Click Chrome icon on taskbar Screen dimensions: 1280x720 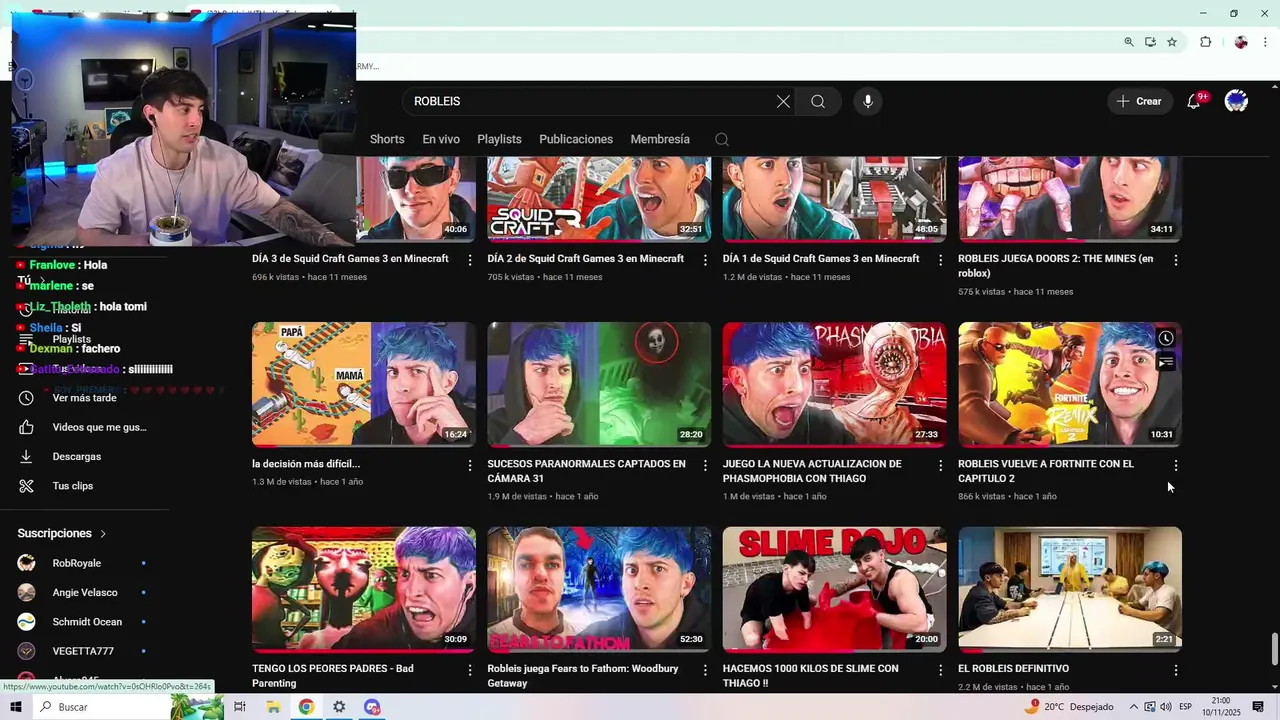tap(306, 707)
